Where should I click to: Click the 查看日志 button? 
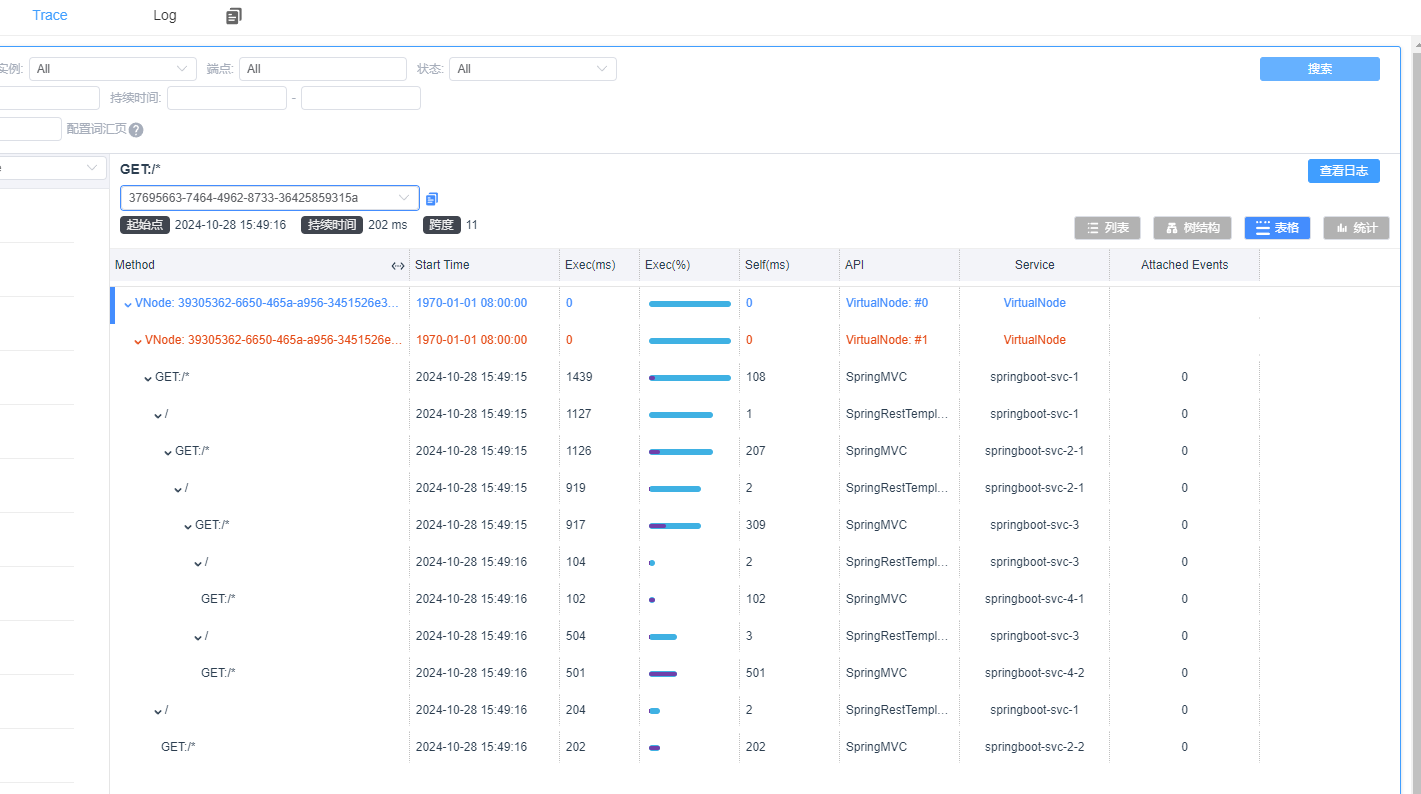(1344, 171)
